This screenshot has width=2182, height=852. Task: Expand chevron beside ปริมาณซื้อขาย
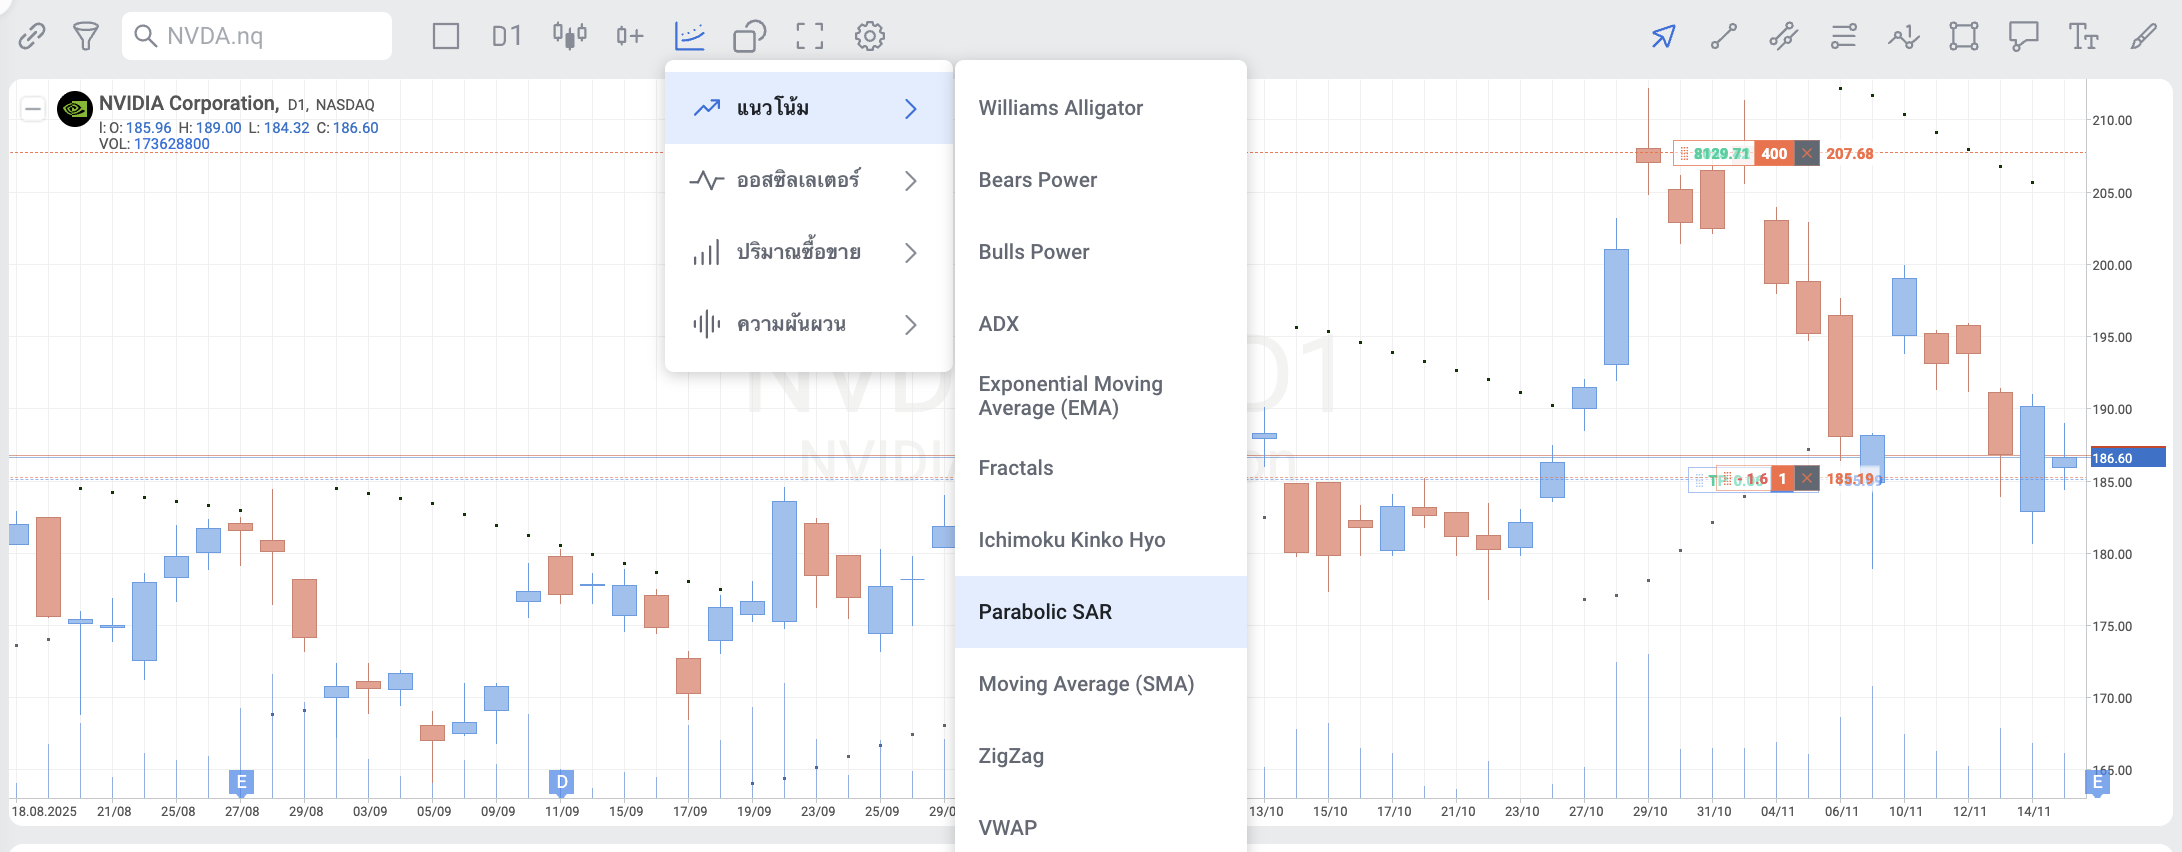pyautogui.click(x=910, y=252)
